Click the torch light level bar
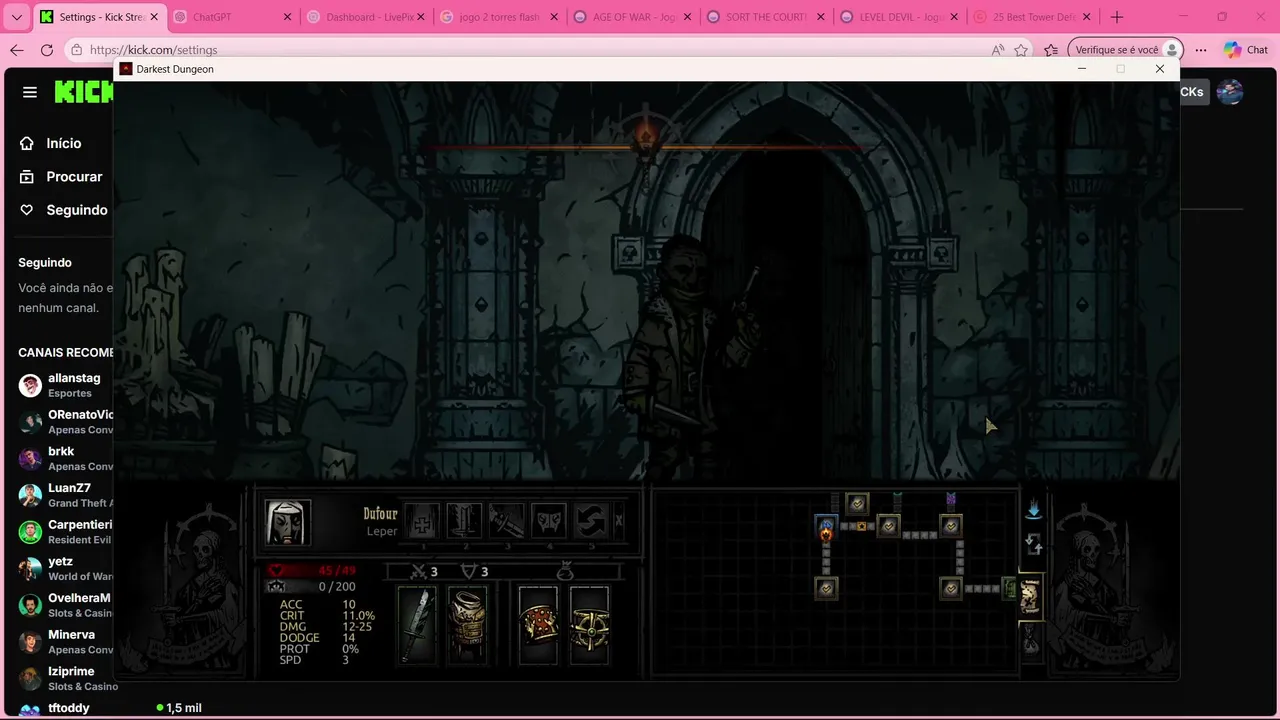The height and width of the screenshot is (720, 1280). point(645,147)
